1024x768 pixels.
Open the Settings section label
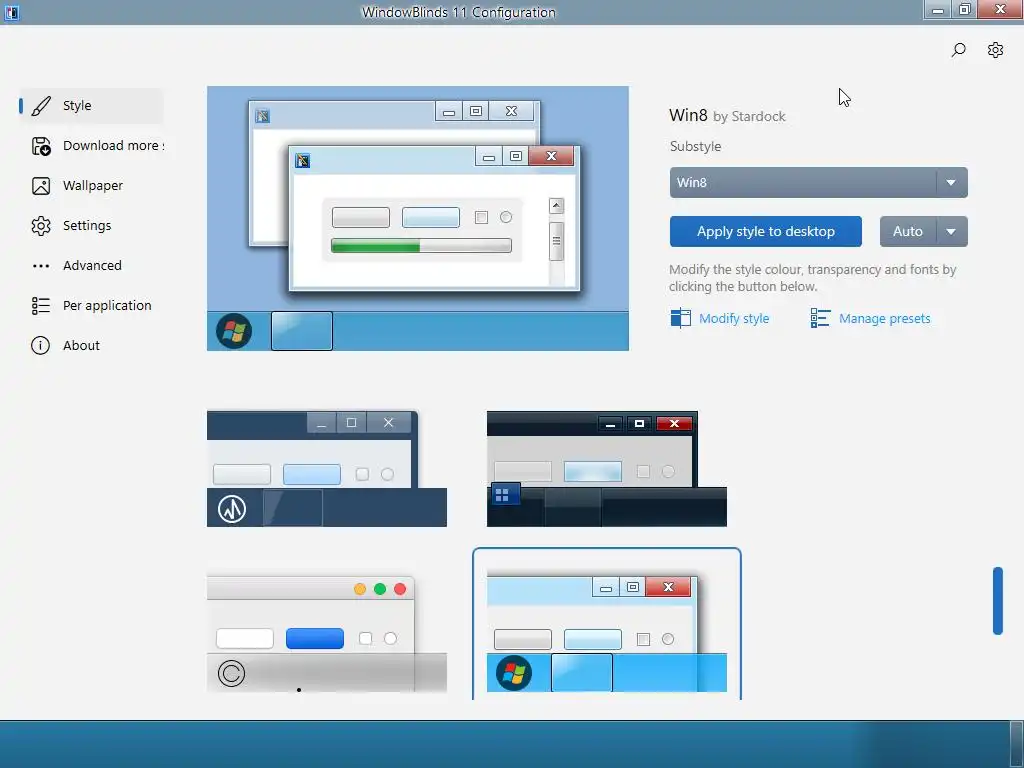(87, 225)
